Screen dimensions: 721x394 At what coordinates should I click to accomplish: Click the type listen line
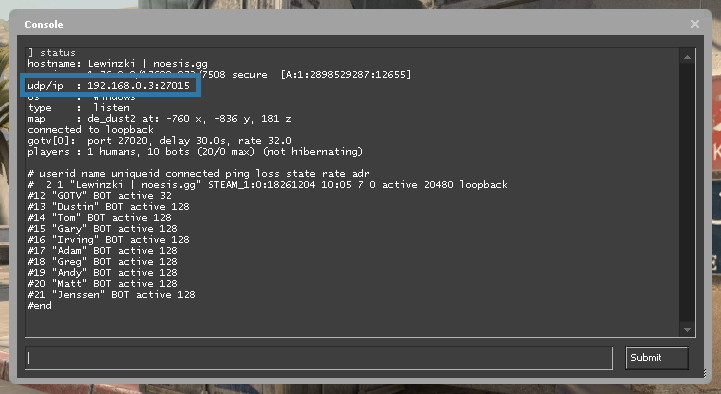[79, 108]
